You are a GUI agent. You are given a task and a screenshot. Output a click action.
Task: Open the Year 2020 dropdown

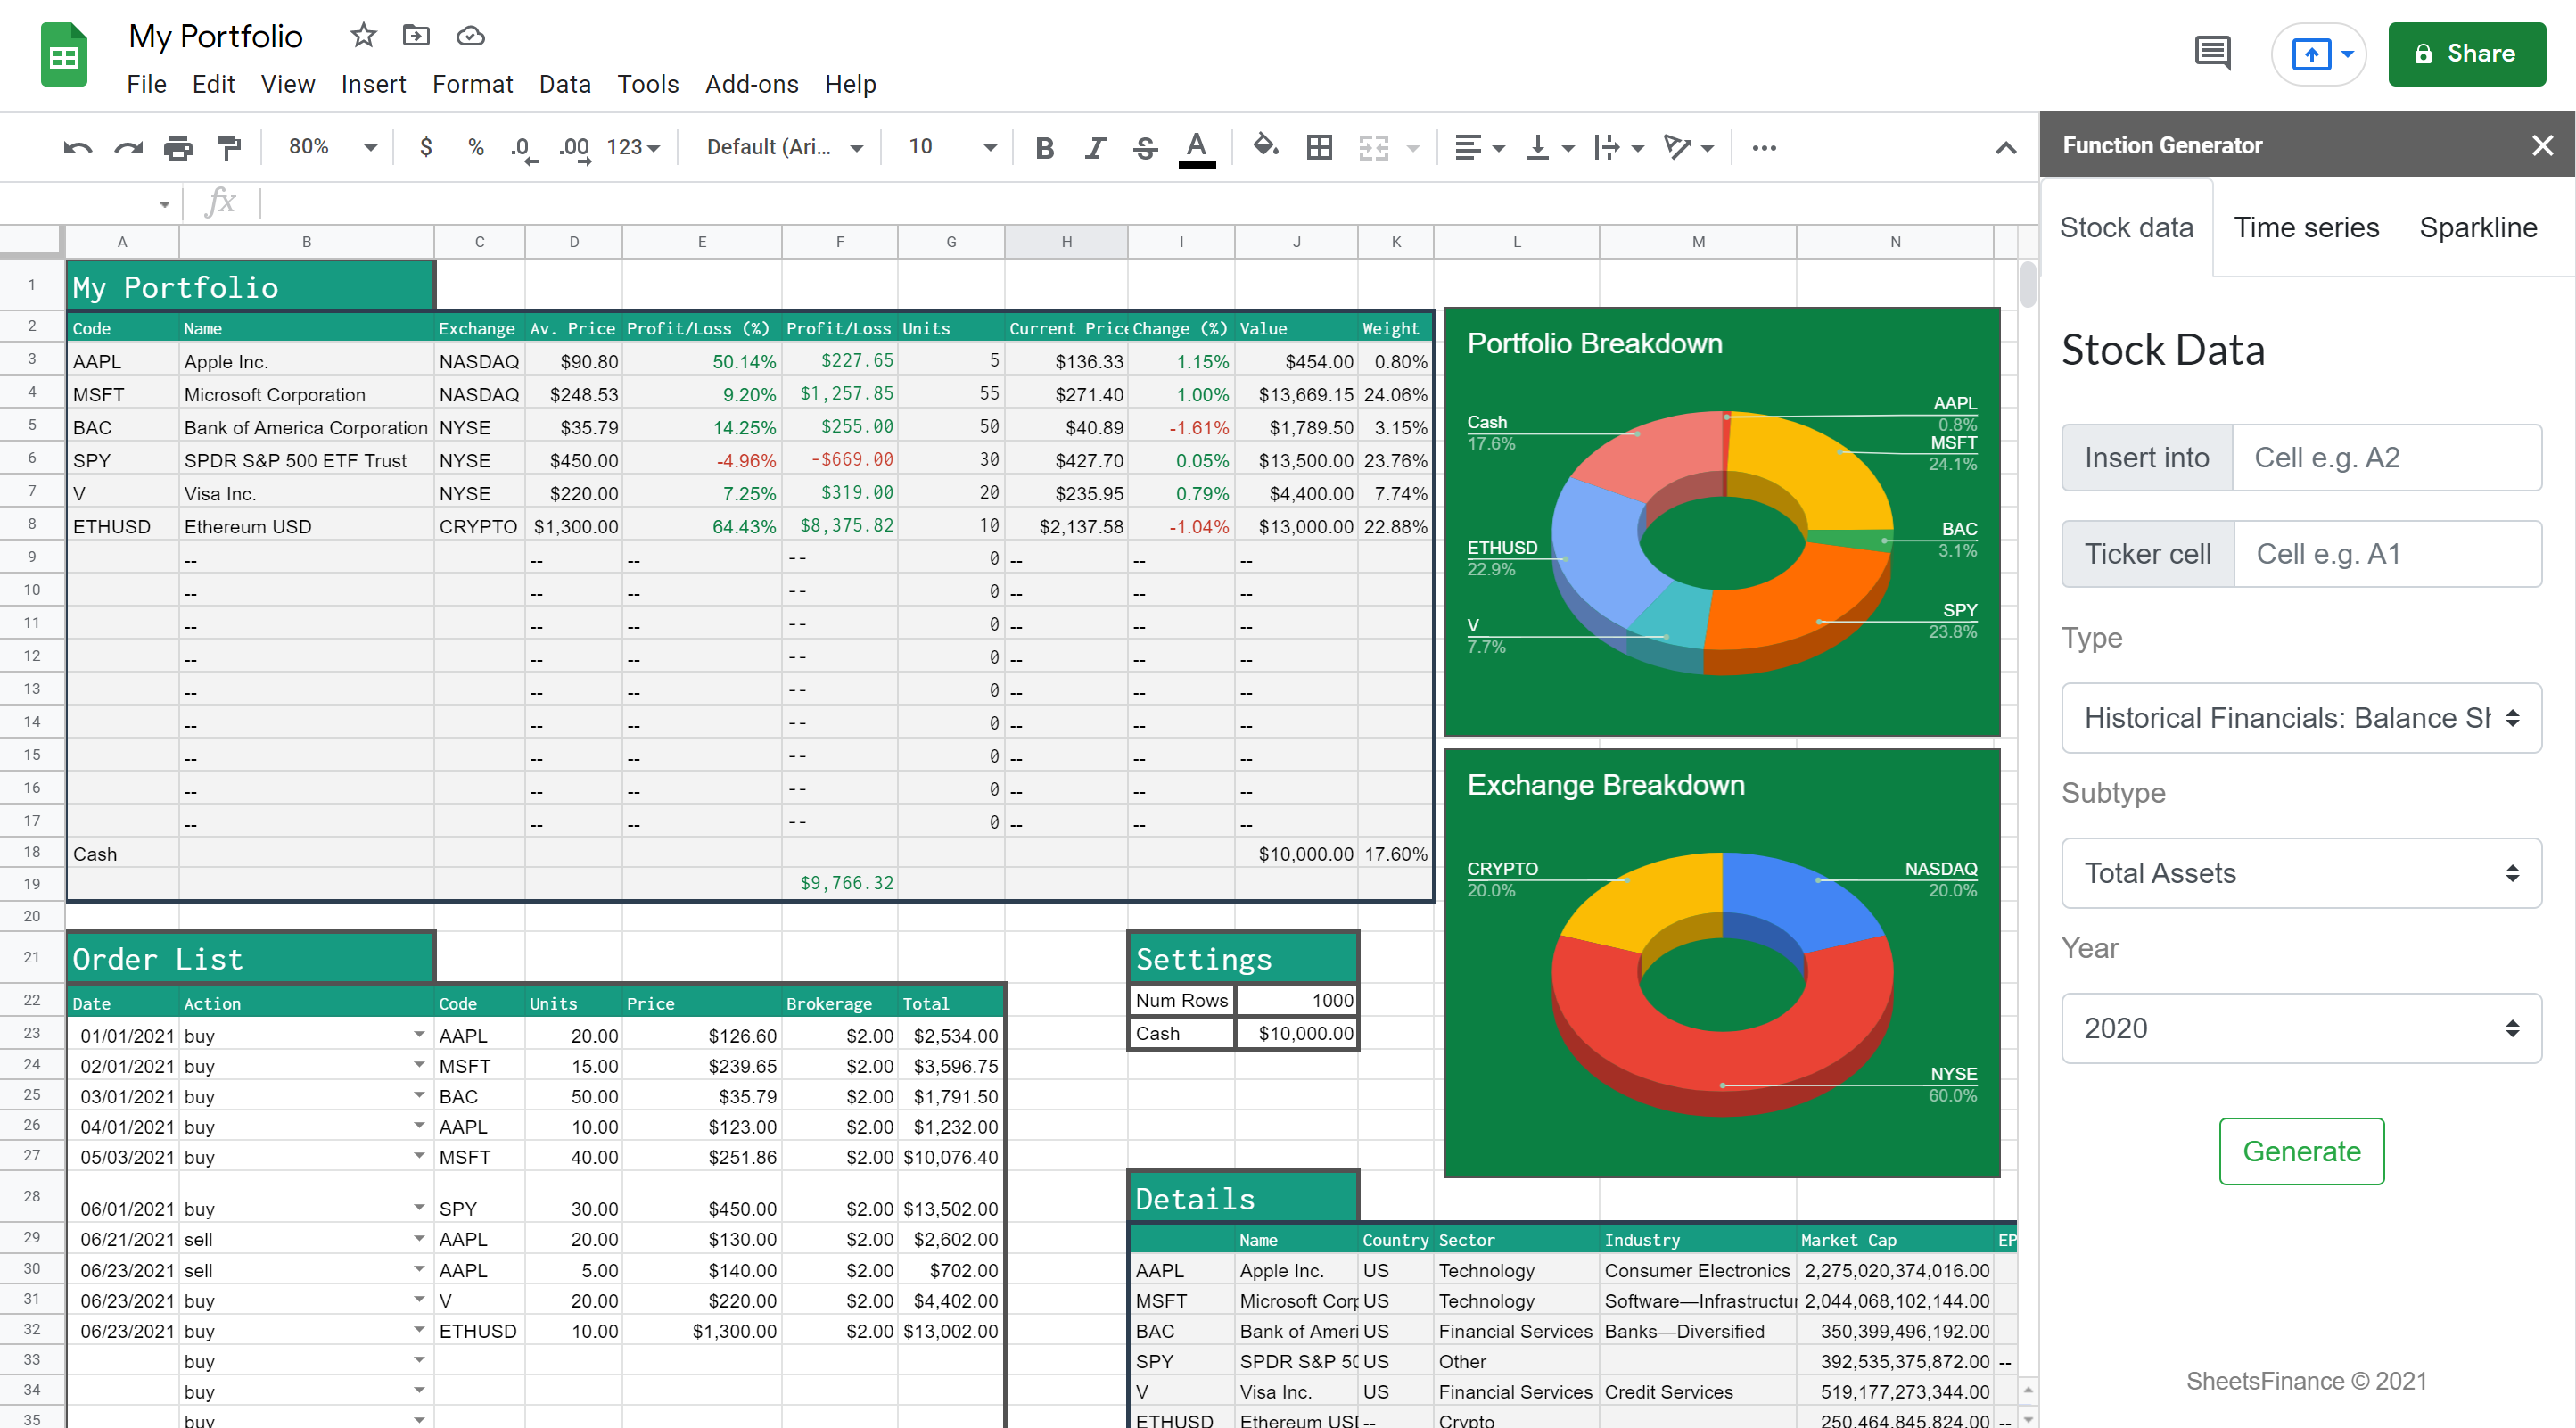(x=2301, y=1028)
